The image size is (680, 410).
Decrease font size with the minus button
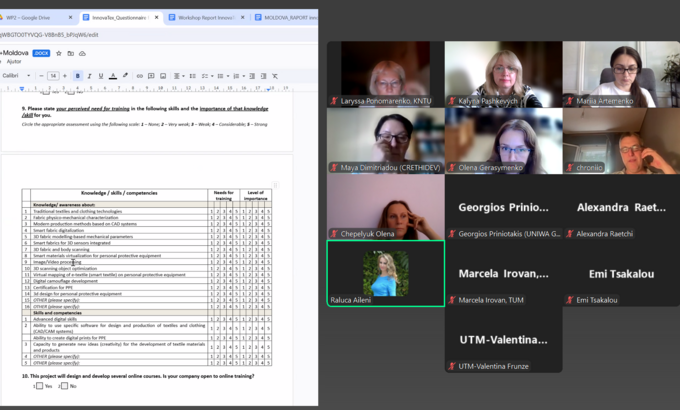tap(41, 76)
